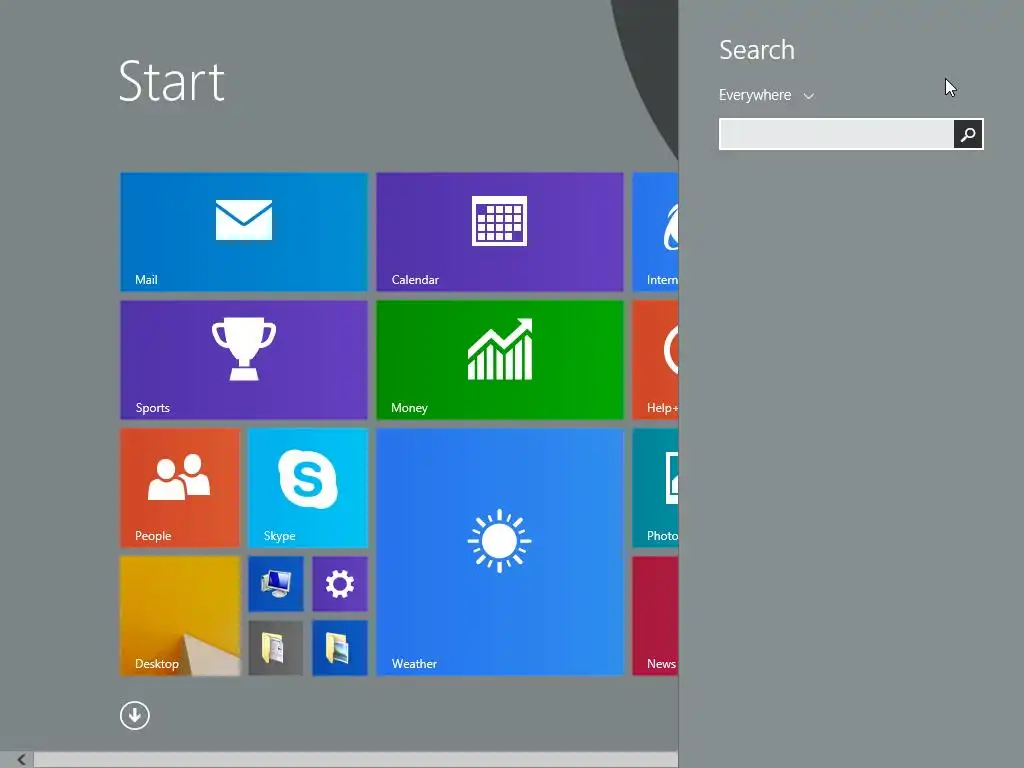Viewport: 1024px width, 768px height.
Task: Launch the Sports tile with trophy
Action: (x=244, y=360)
